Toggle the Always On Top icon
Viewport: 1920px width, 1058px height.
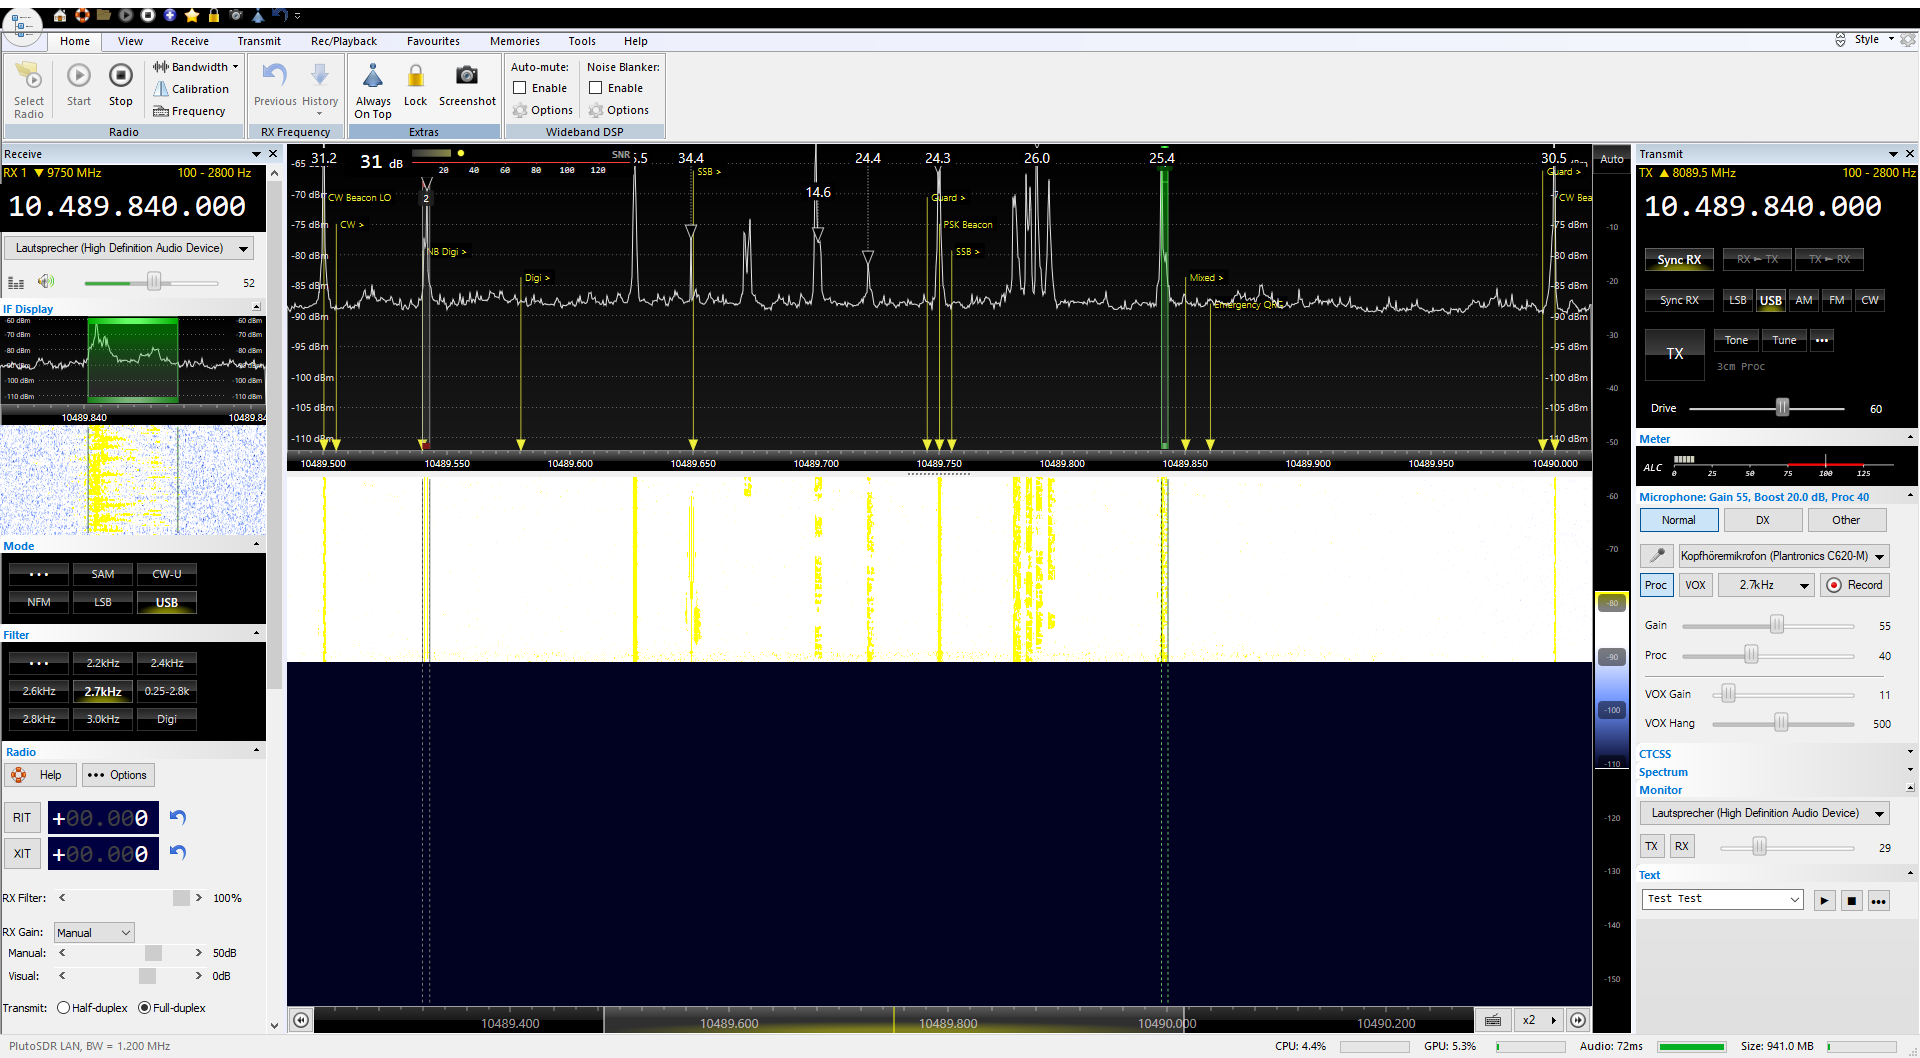point(373,77)
